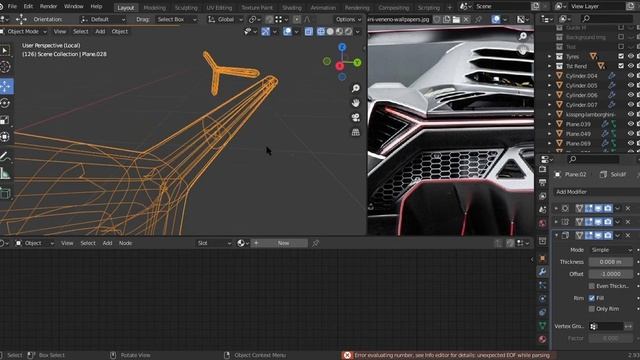Click the blue Z axis on navigation gizmo
Screen dimensions: 640x360
[x=342, y=47]
